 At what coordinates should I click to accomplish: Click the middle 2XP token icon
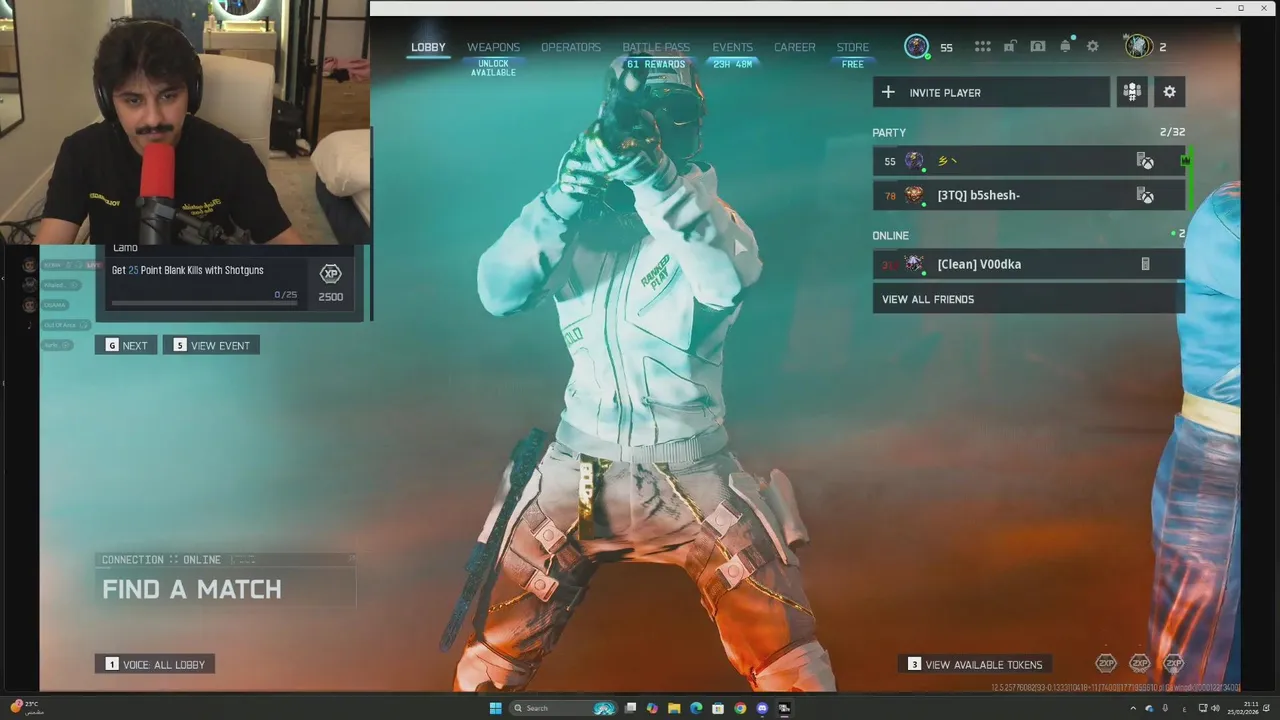pos(1140,663)
